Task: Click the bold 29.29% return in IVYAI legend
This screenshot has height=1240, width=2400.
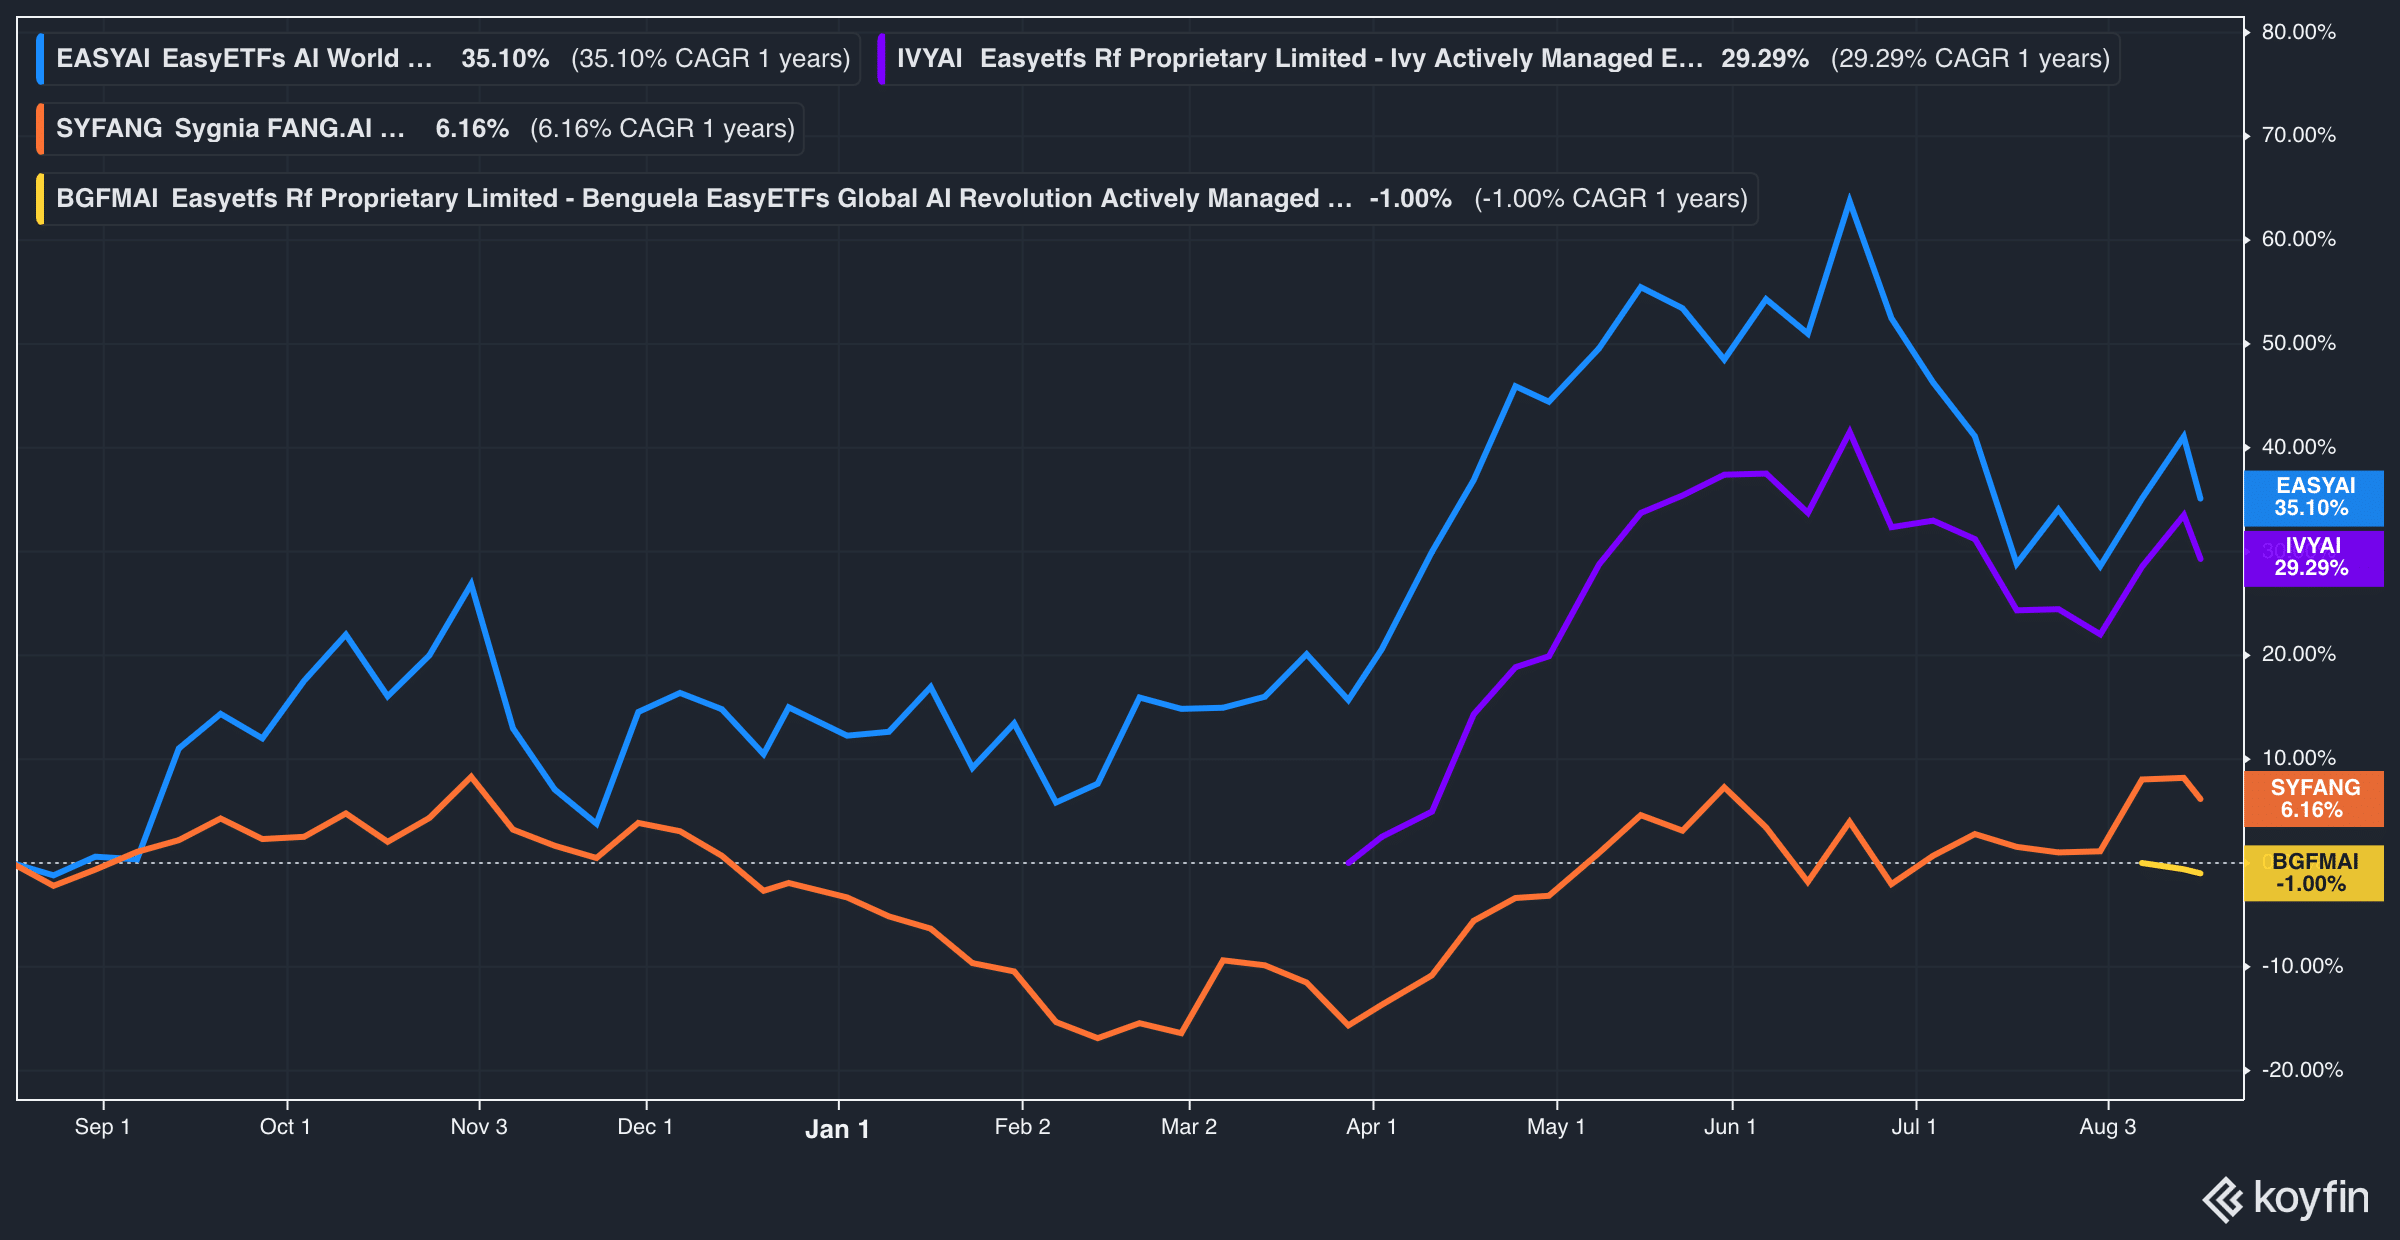Action: pyautogui.click(x=1765, y=59)
